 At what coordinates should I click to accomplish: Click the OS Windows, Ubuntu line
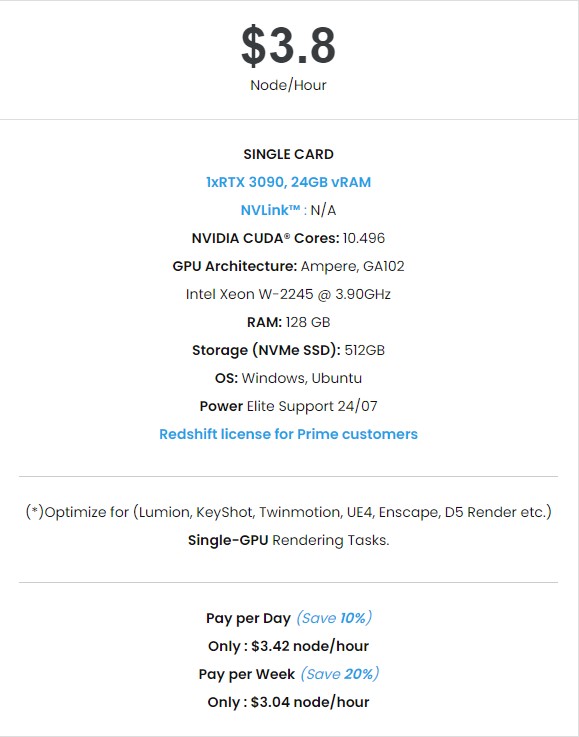[x=289, y=378]
